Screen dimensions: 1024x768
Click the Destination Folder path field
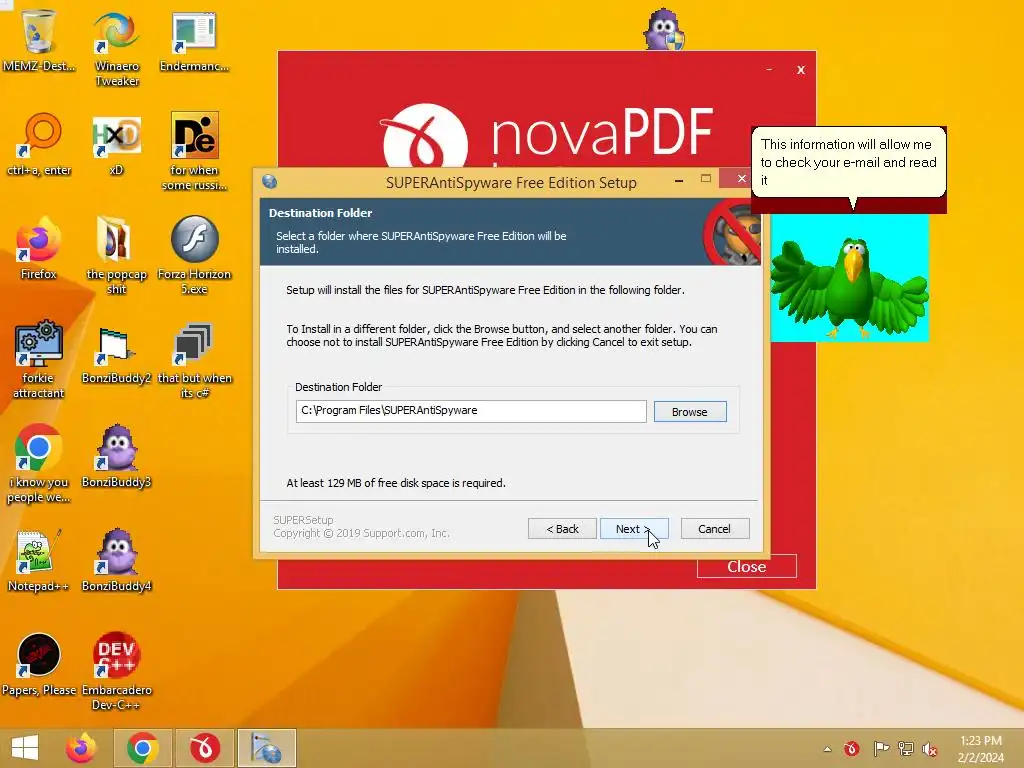point(471,411)
